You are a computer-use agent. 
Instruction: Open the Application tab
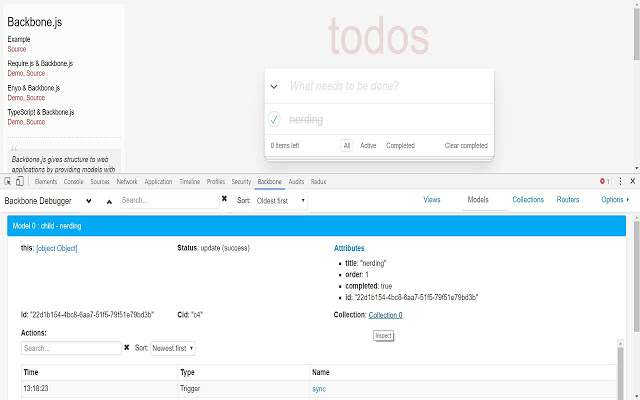click(x=158, y=182)
